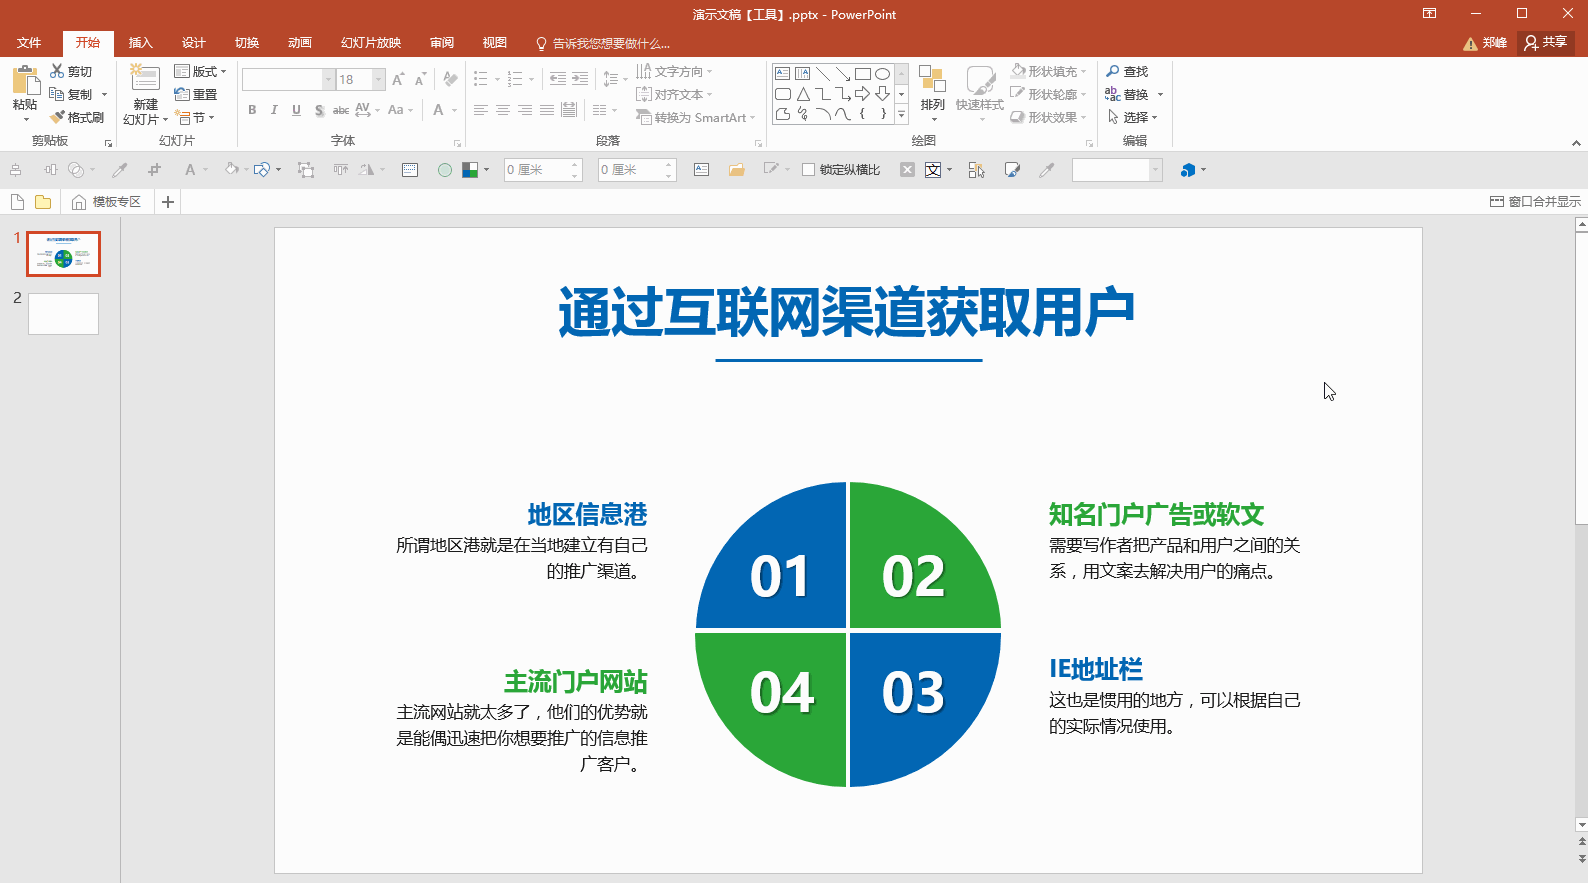The width and height of the screenshot is (1588, 883).
Task: Toggle text shadow (S)
Action: click(x=319, y=110)
